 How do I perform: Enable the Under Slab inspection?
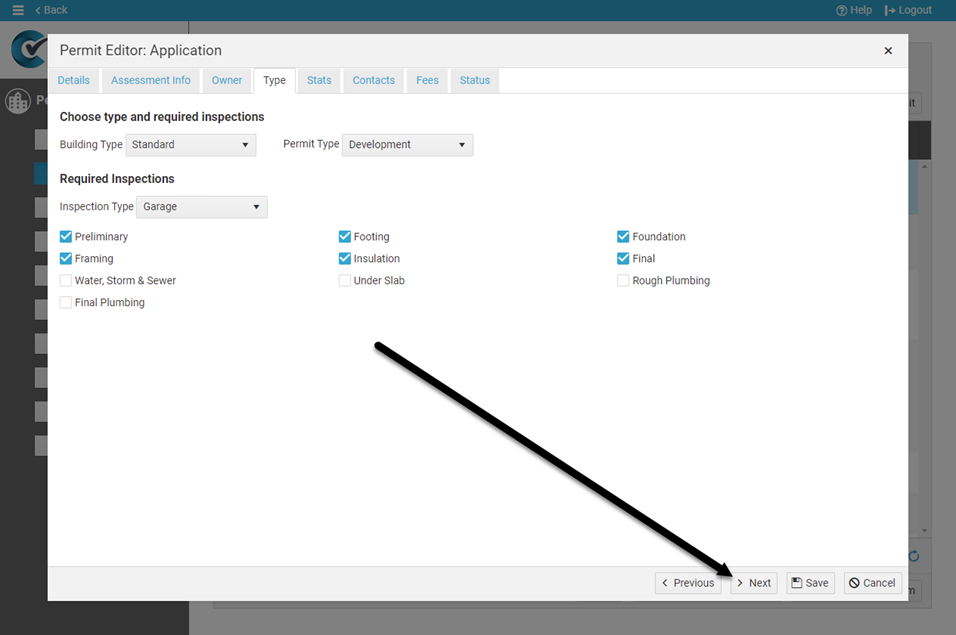[x=345, y=281]
